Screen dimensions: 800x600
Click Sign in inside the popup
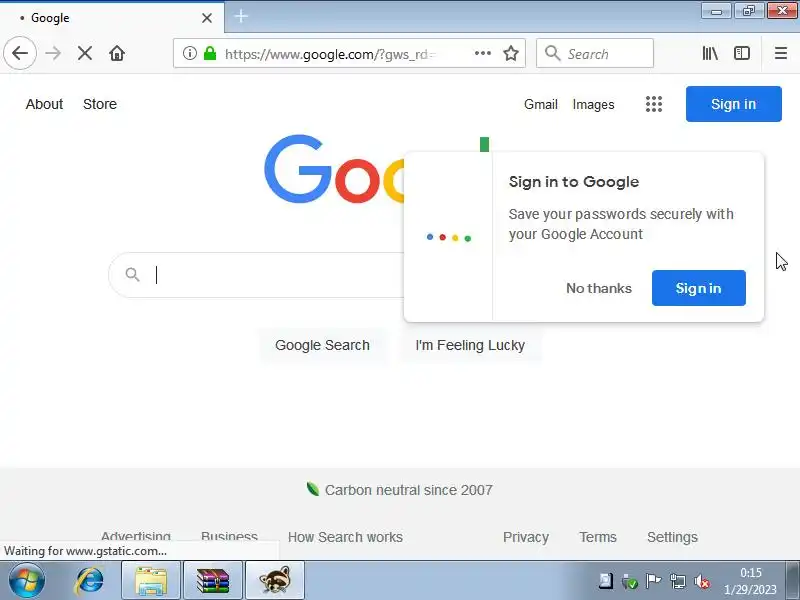(698, 288)
